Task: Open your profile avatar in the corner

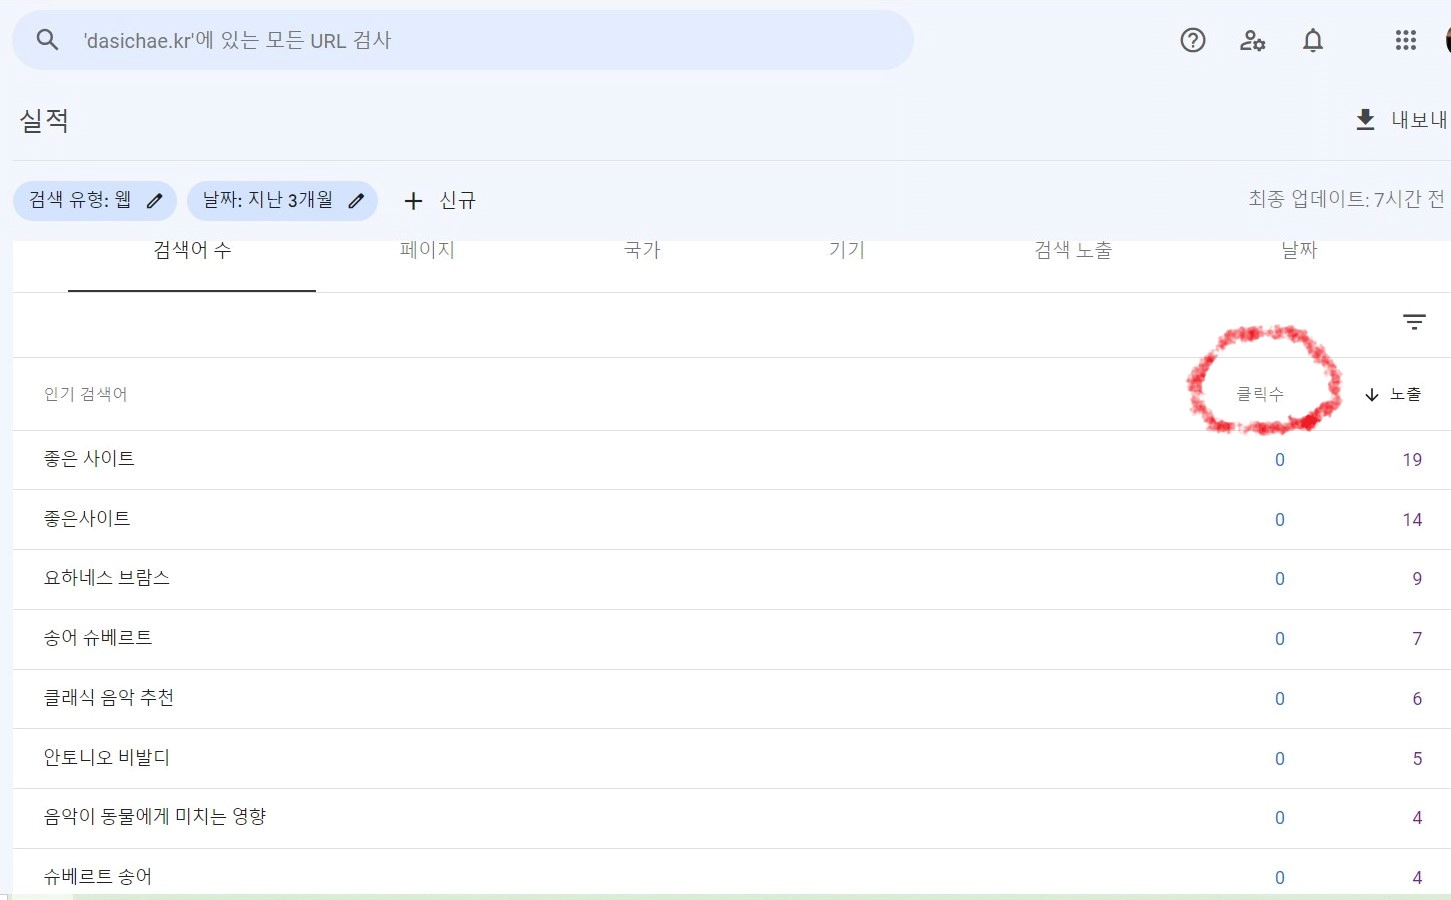Action: click(1447, 40)
